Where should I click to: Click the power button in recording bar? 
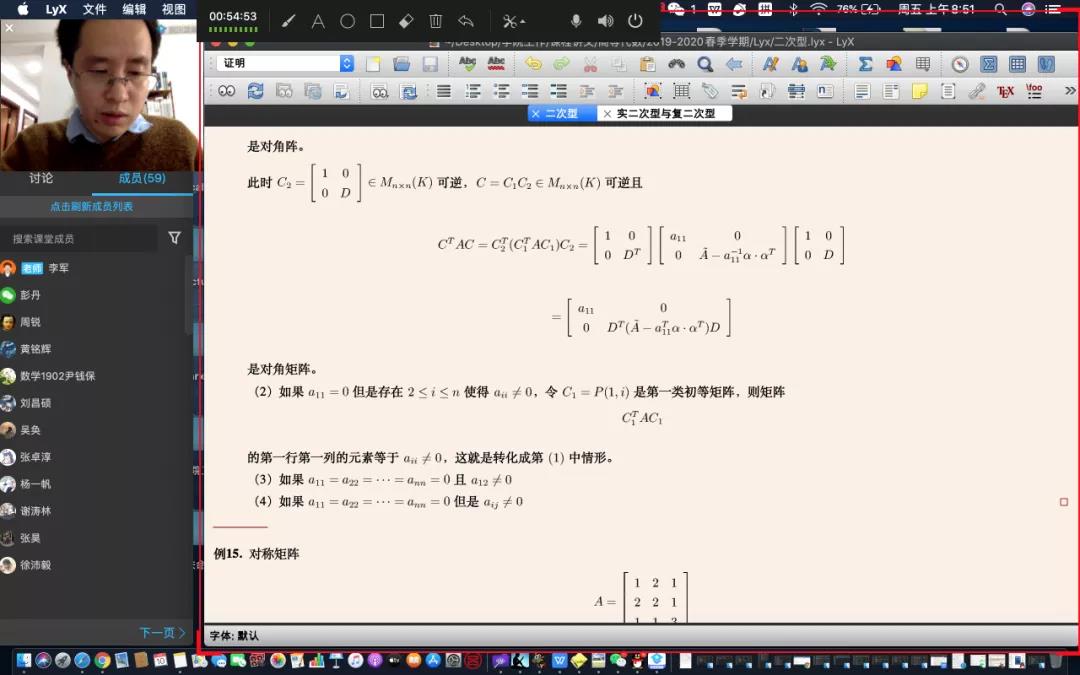pos(635,21)
